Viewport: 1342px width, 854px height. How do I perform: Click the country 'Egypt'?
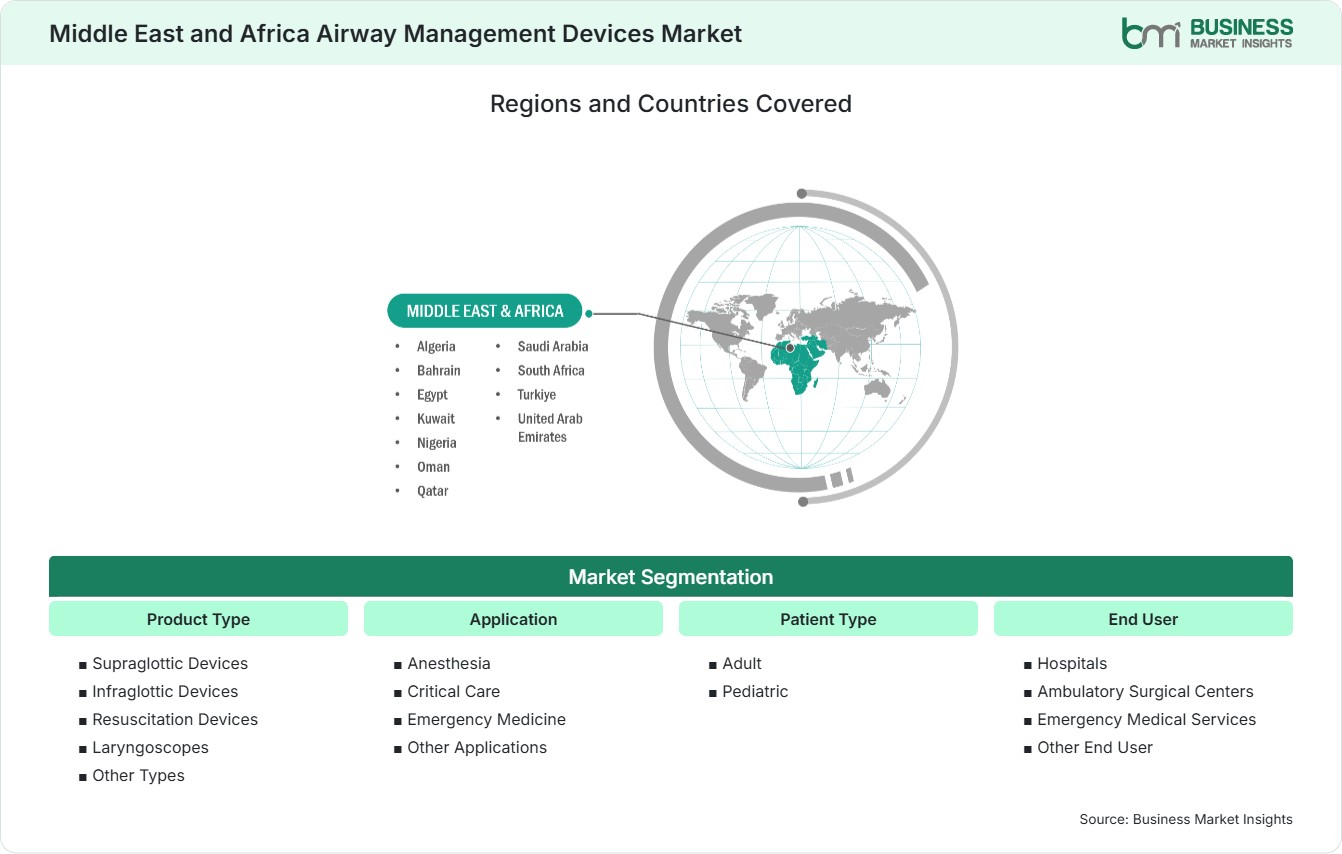(x=432, y=395)
